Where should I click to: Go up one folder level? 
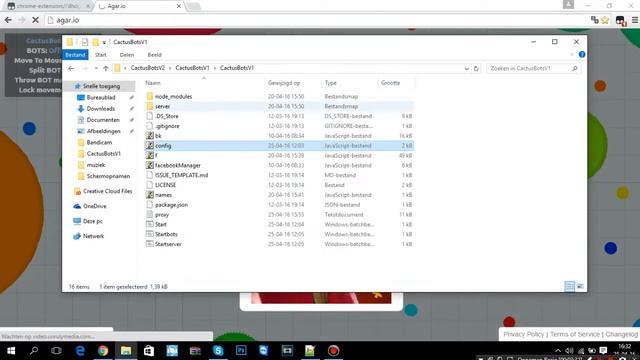(106, 69)
